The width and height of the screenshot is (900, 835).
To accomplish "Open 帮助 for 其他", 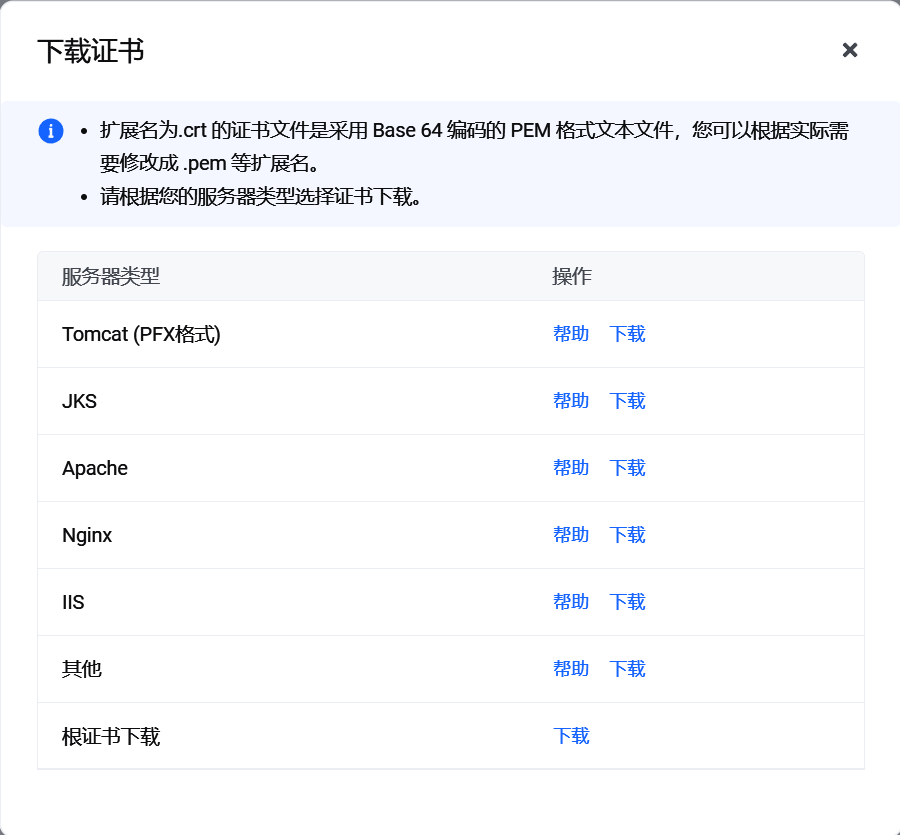I will (x=571, y=669).
